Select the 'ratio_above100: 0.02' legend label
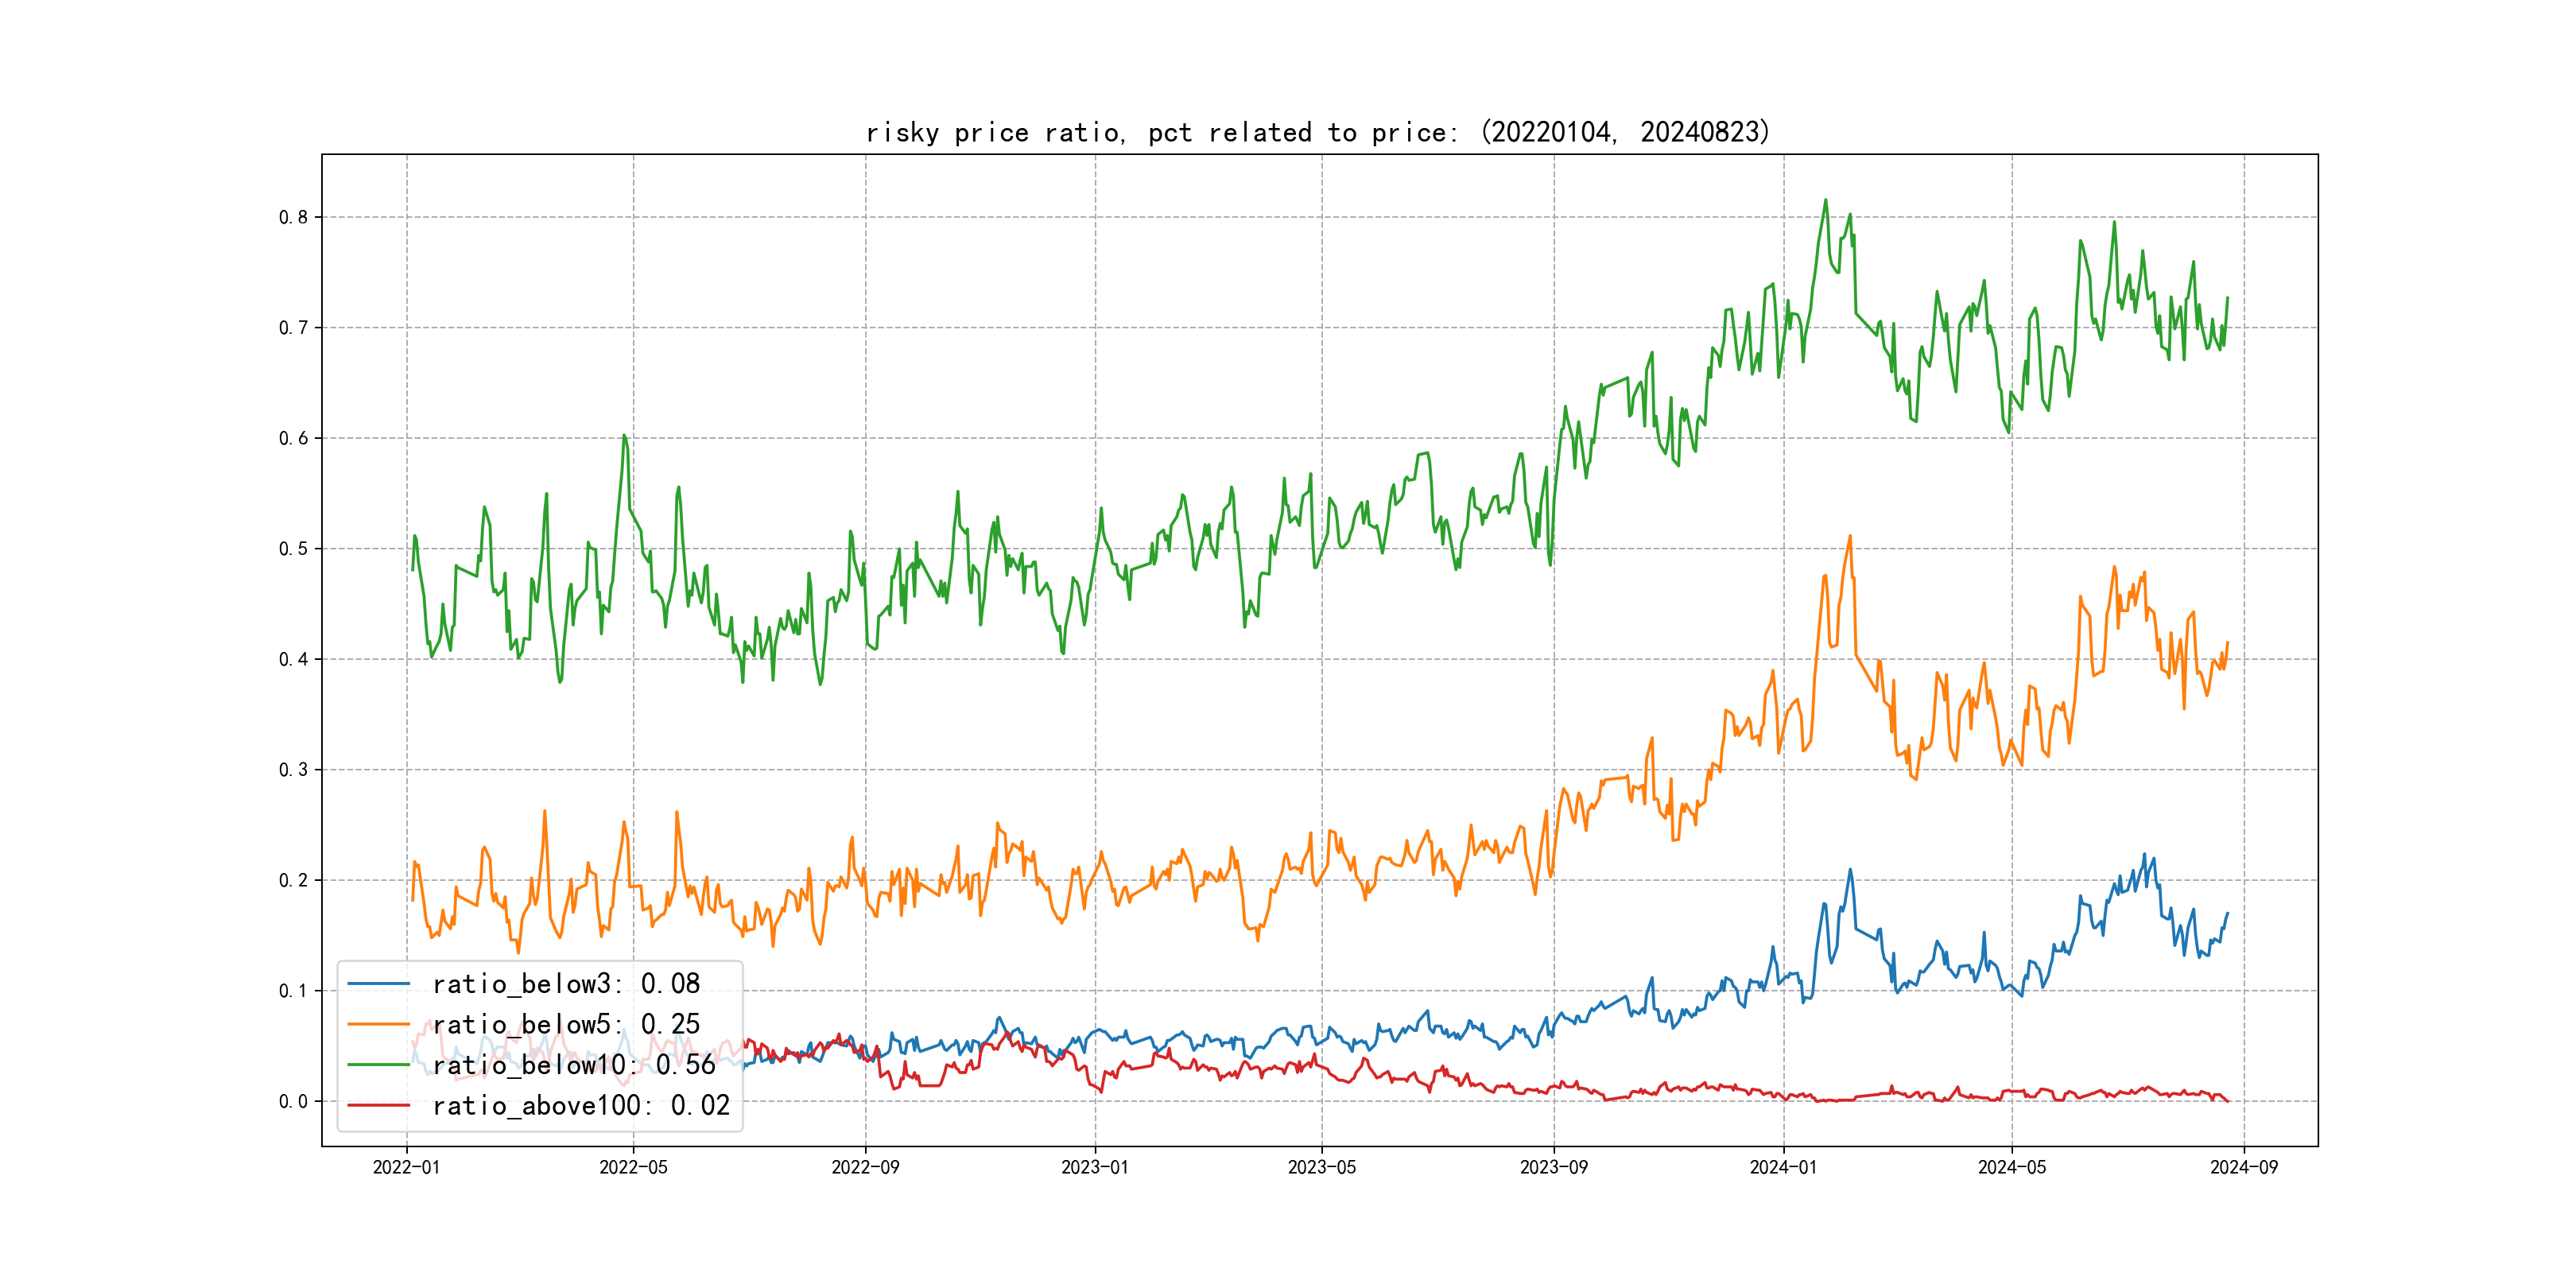 581,1105
